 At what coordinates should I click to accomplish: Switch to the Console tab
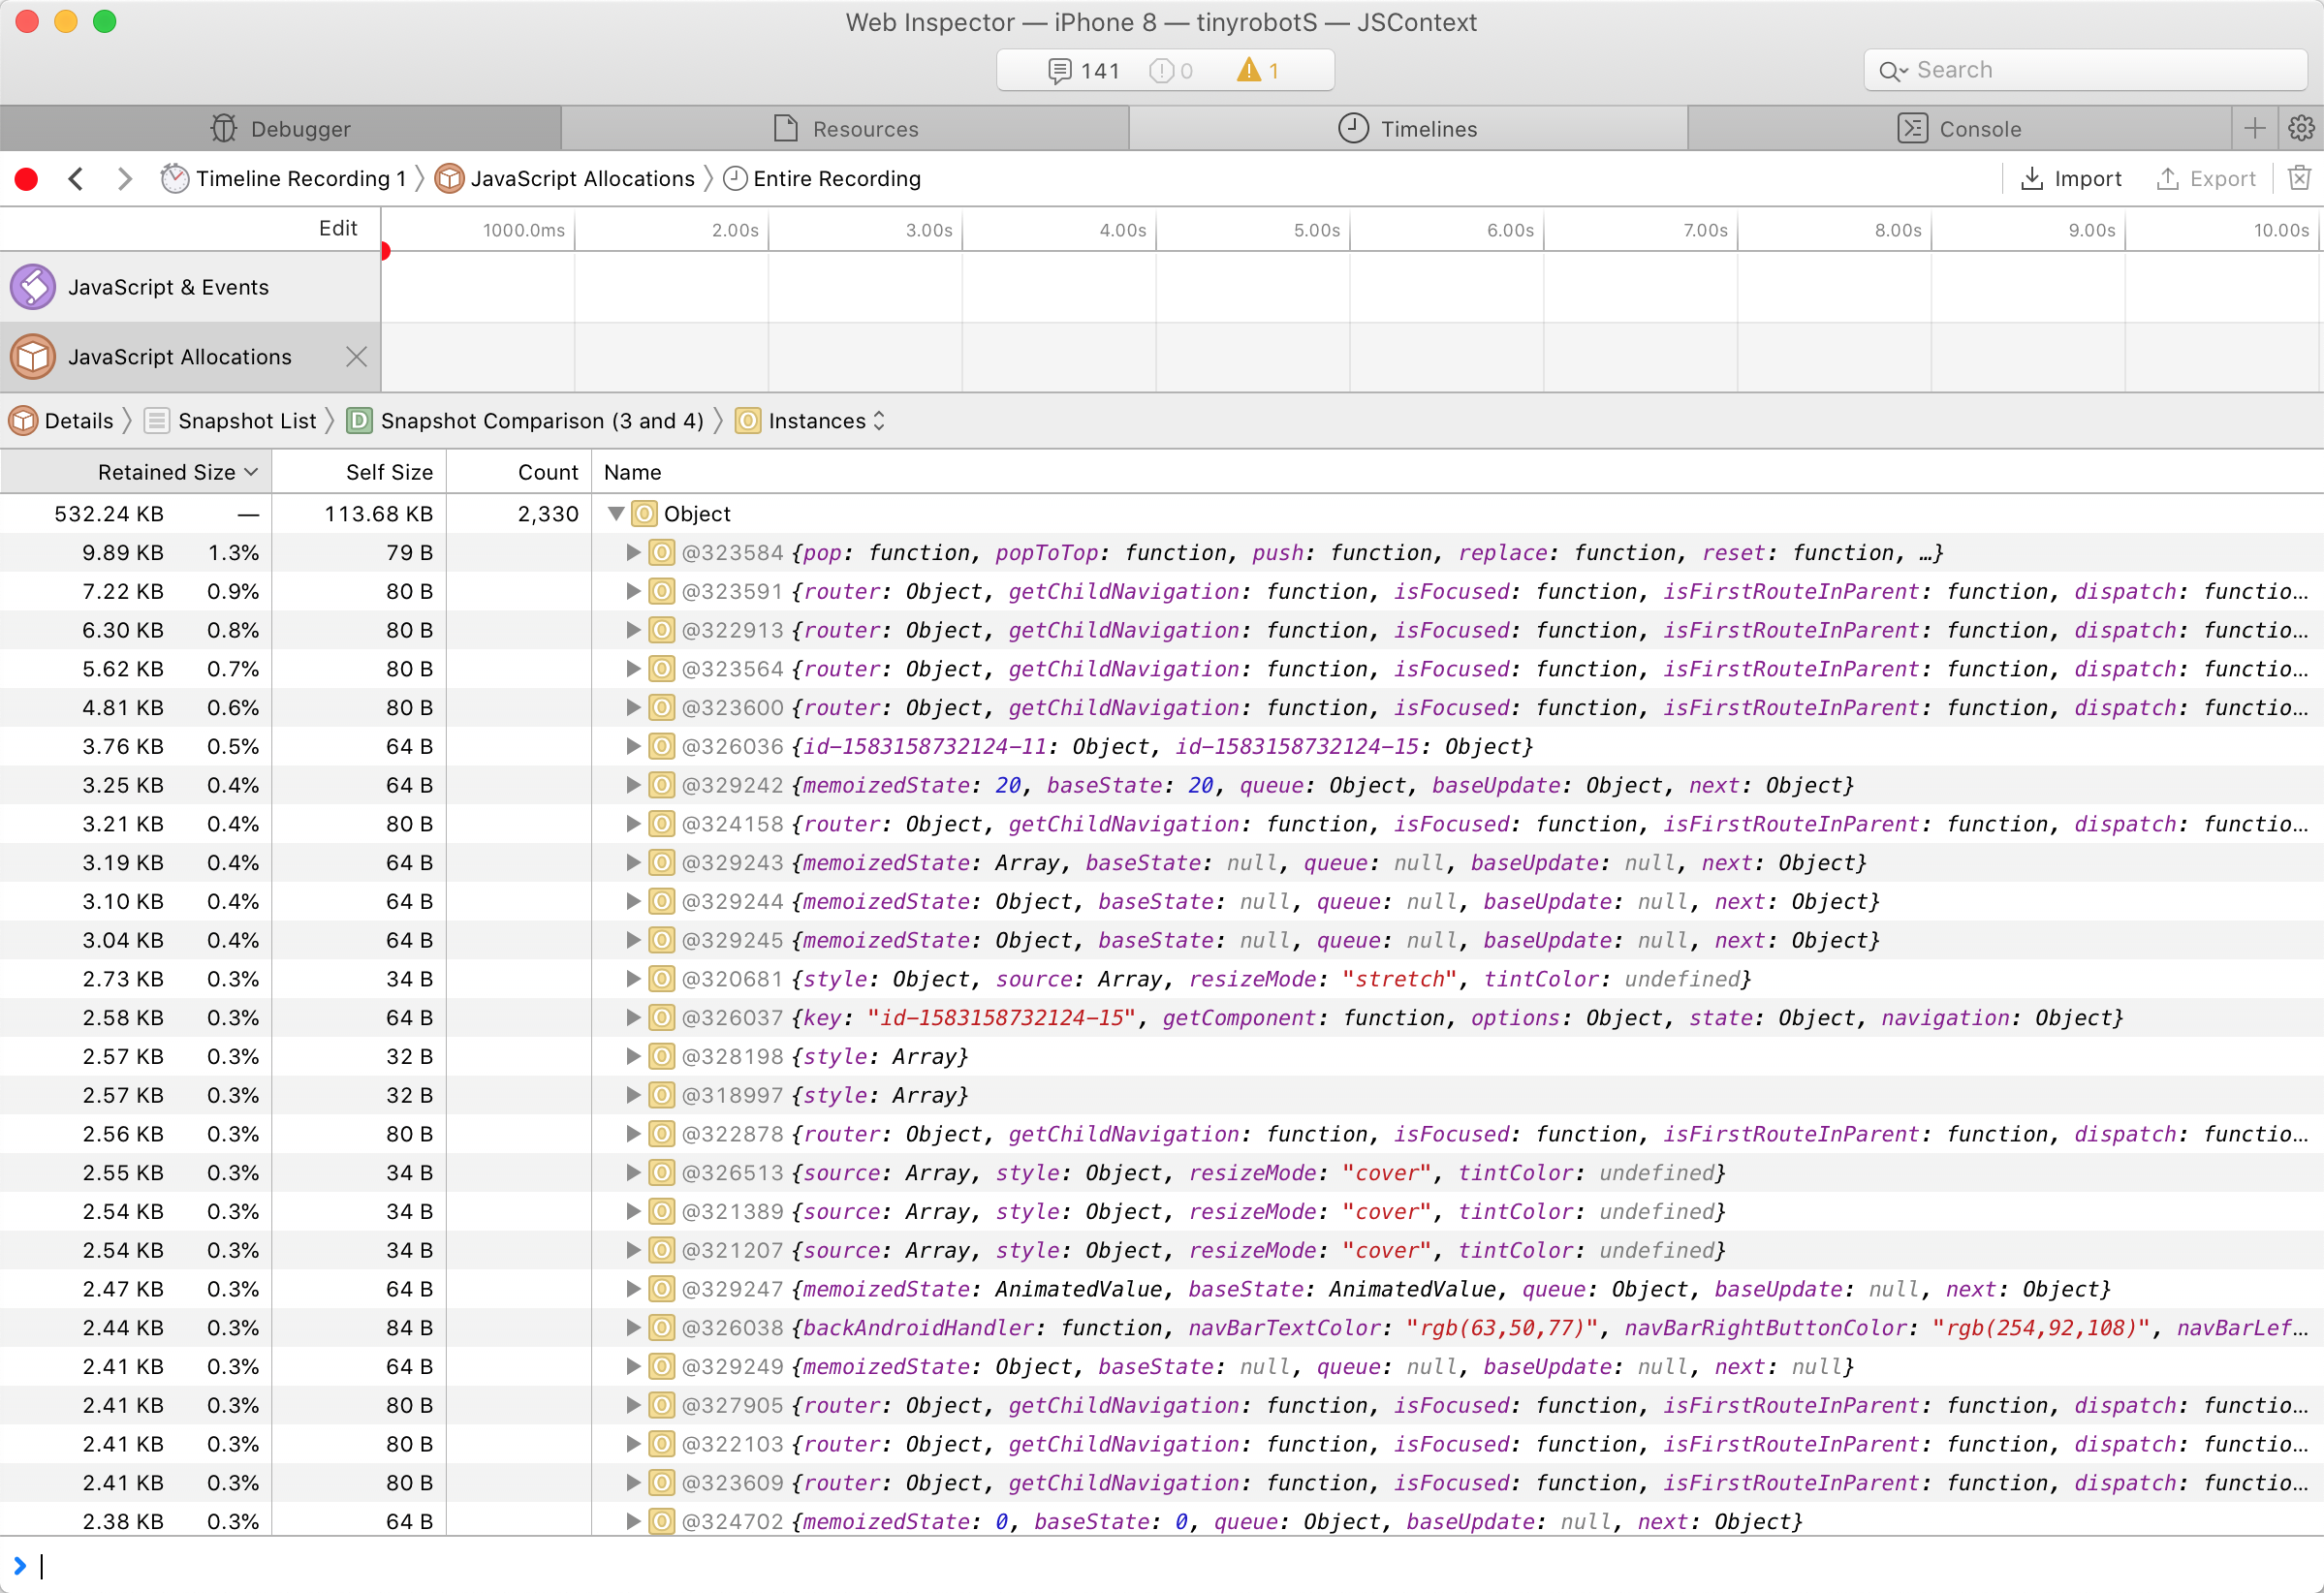[1960, 128]
